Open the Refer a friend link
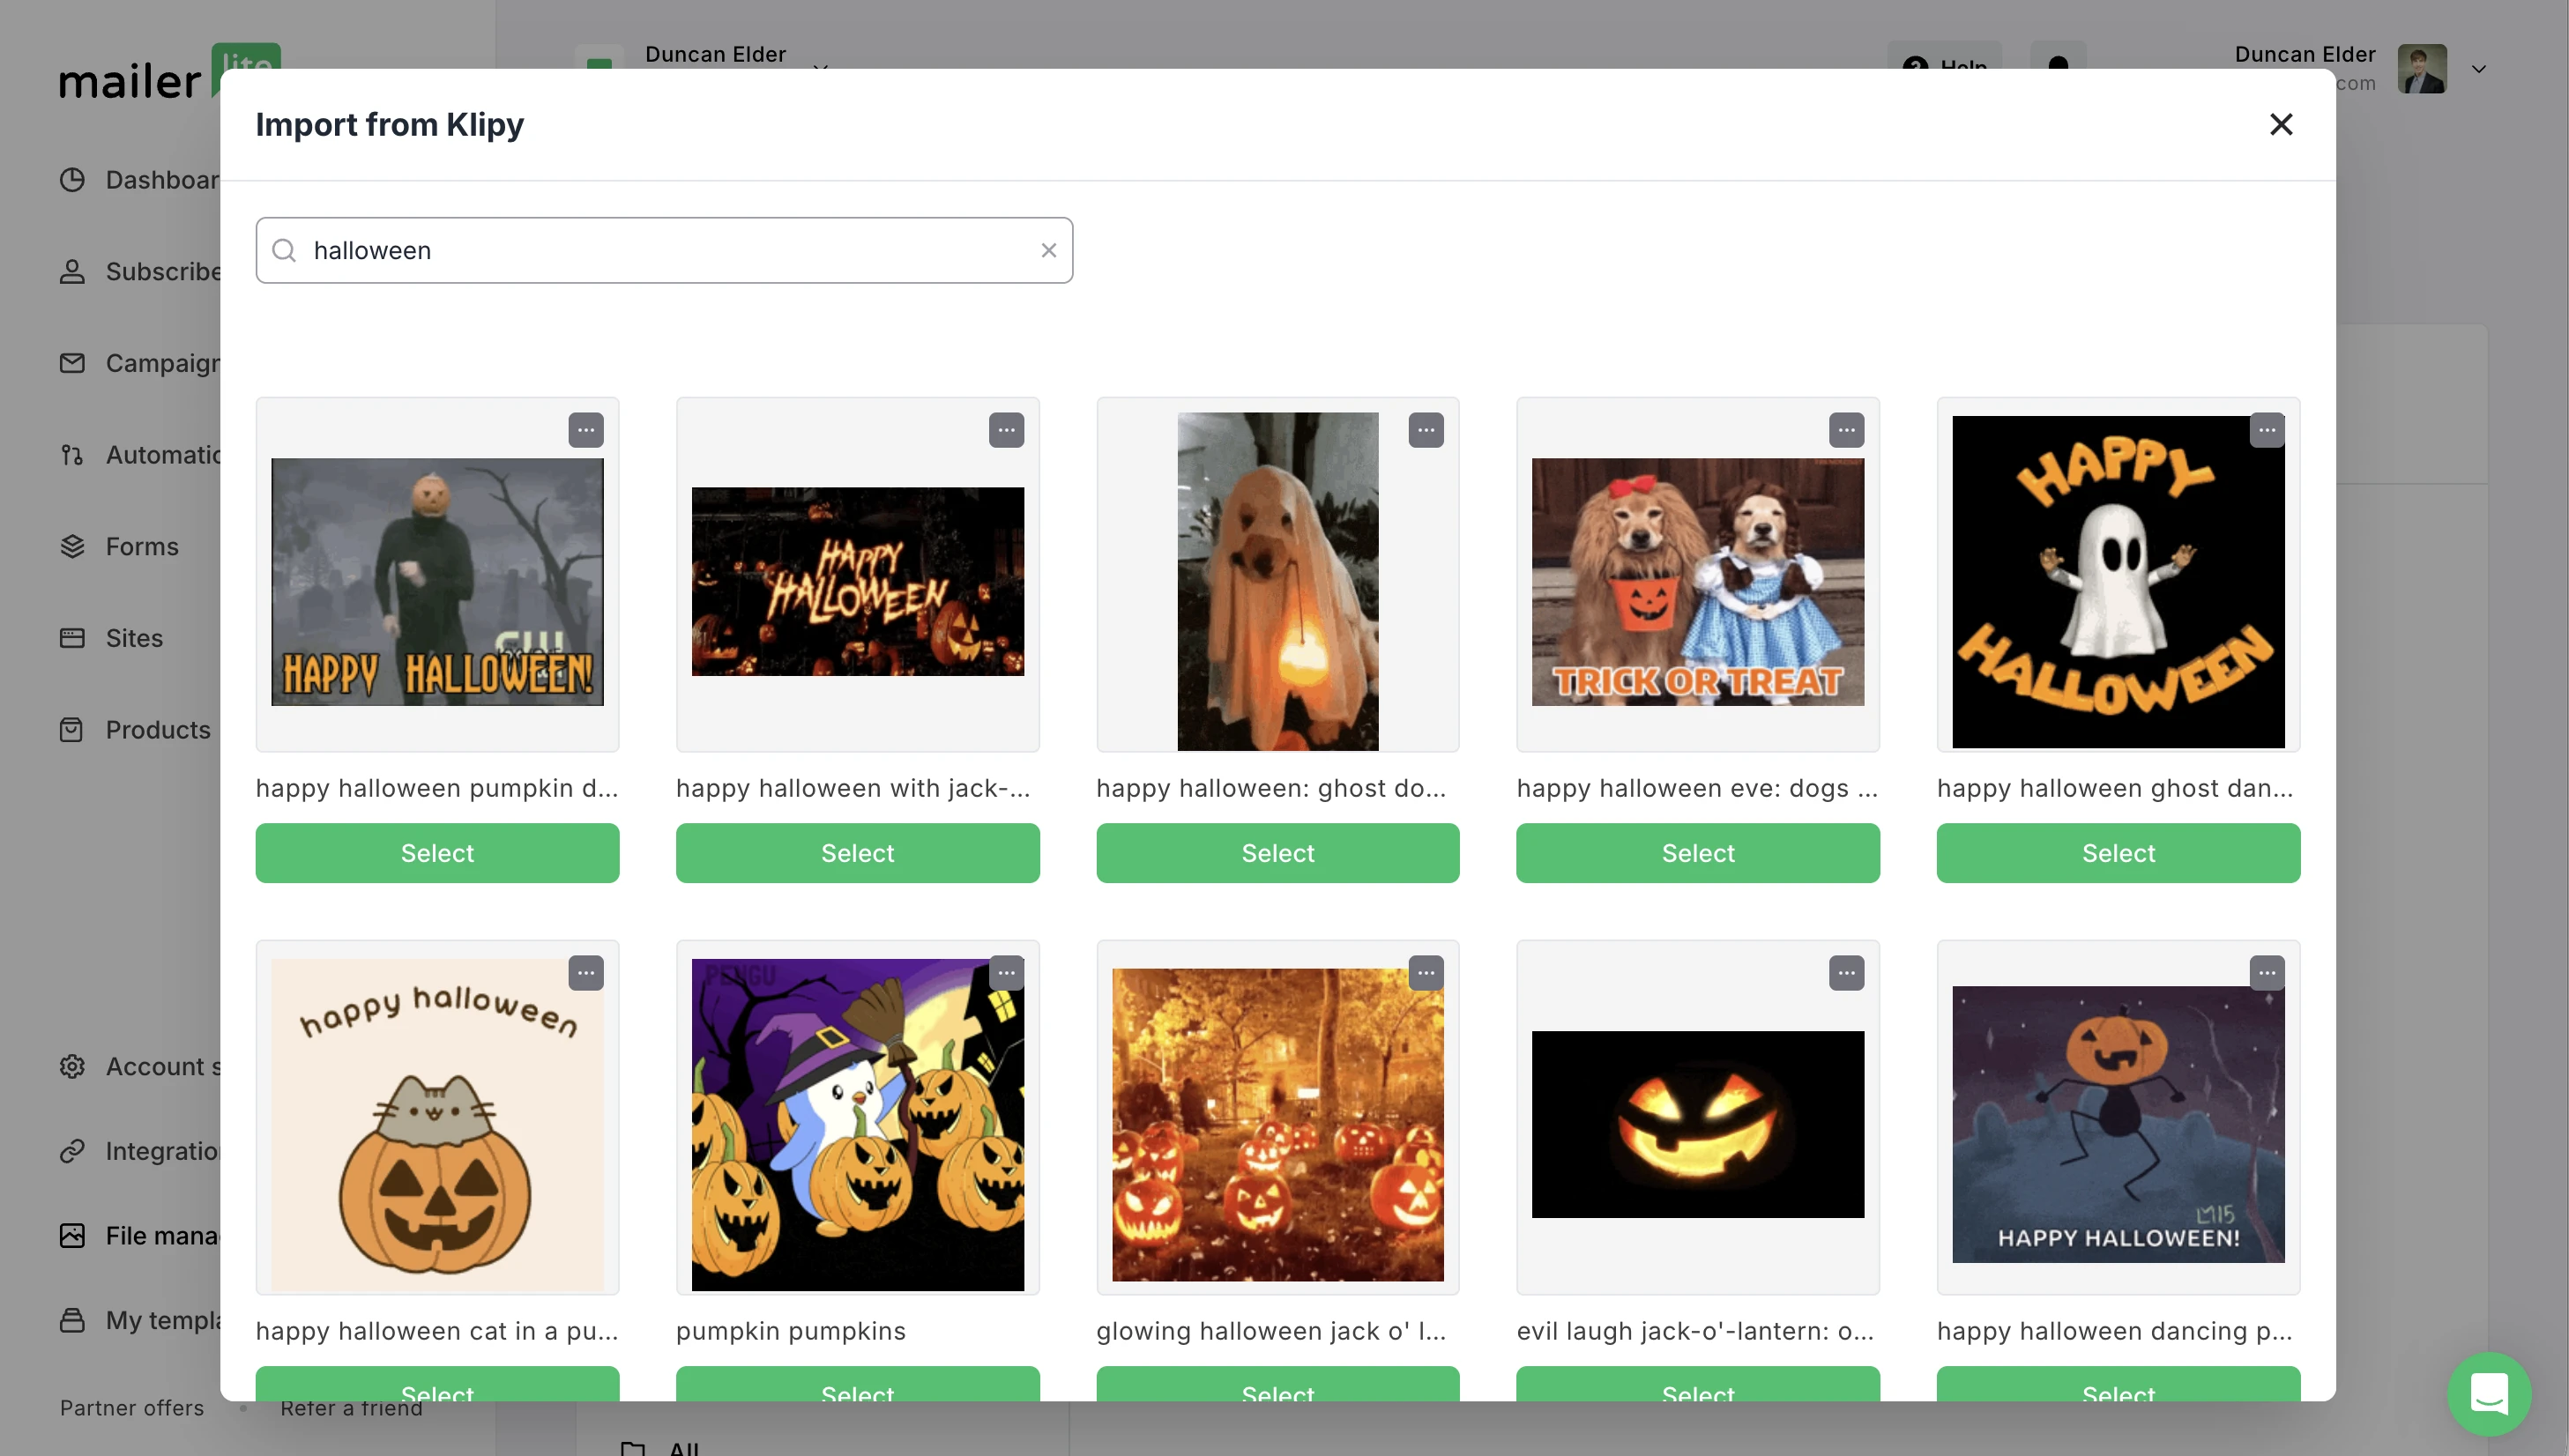 pyautogui.click(x=351, y=1410)
